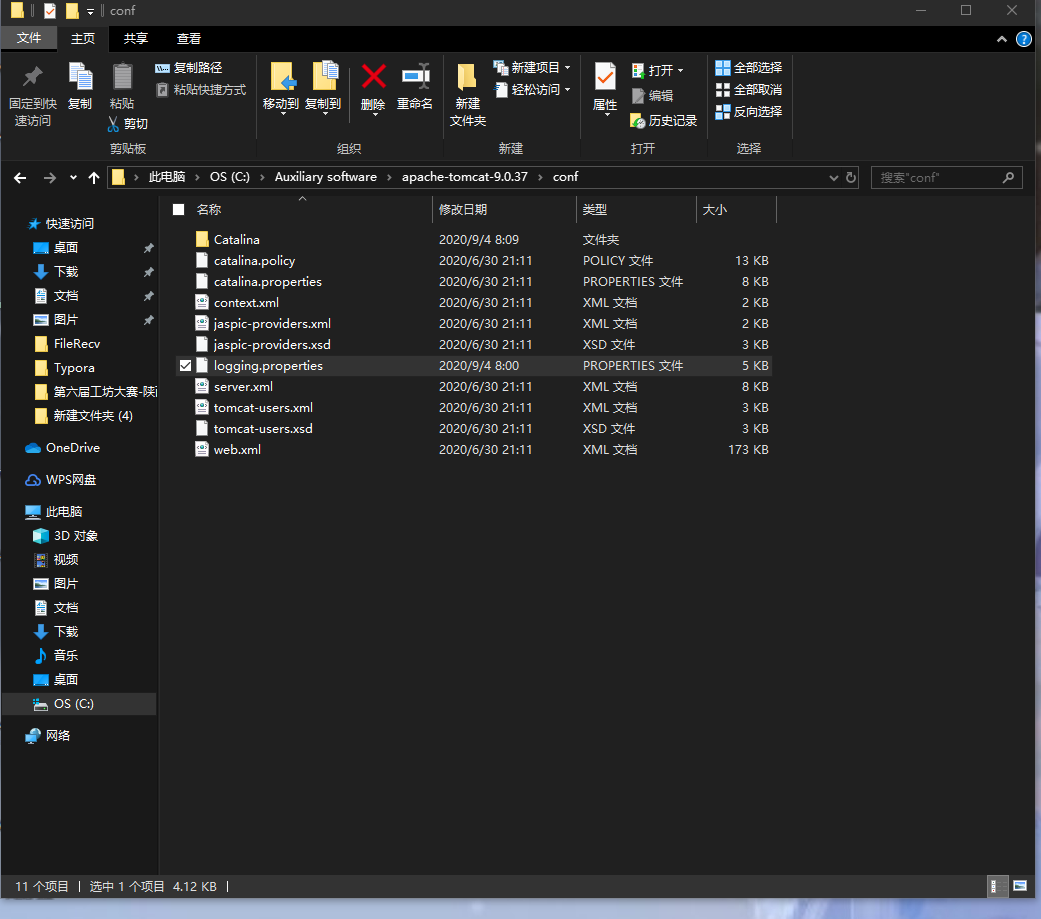Open the Open button dropdown arrow
The height and width of the screenshot is (919, 1041).
point(681,70)
